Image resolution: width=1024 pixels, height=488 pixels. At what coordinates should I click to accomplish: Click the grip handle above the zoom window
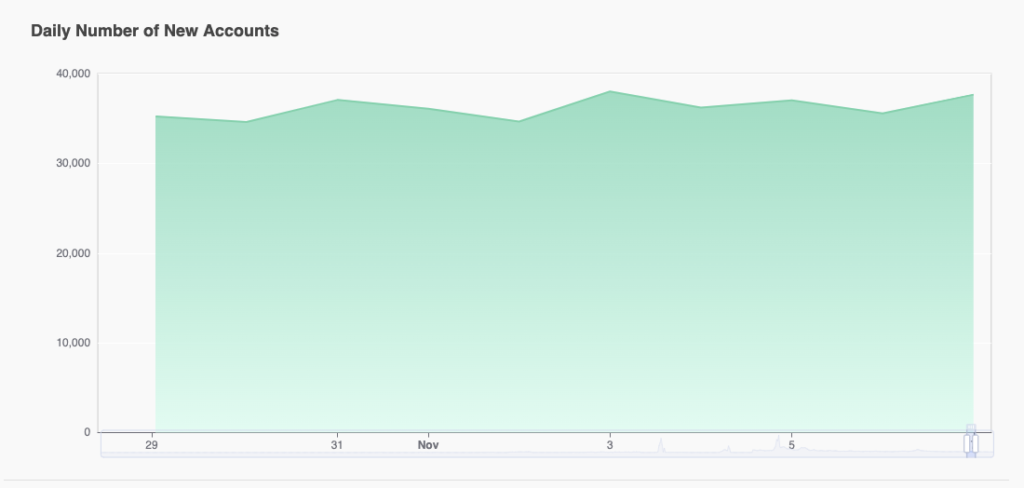click(971, 427)
